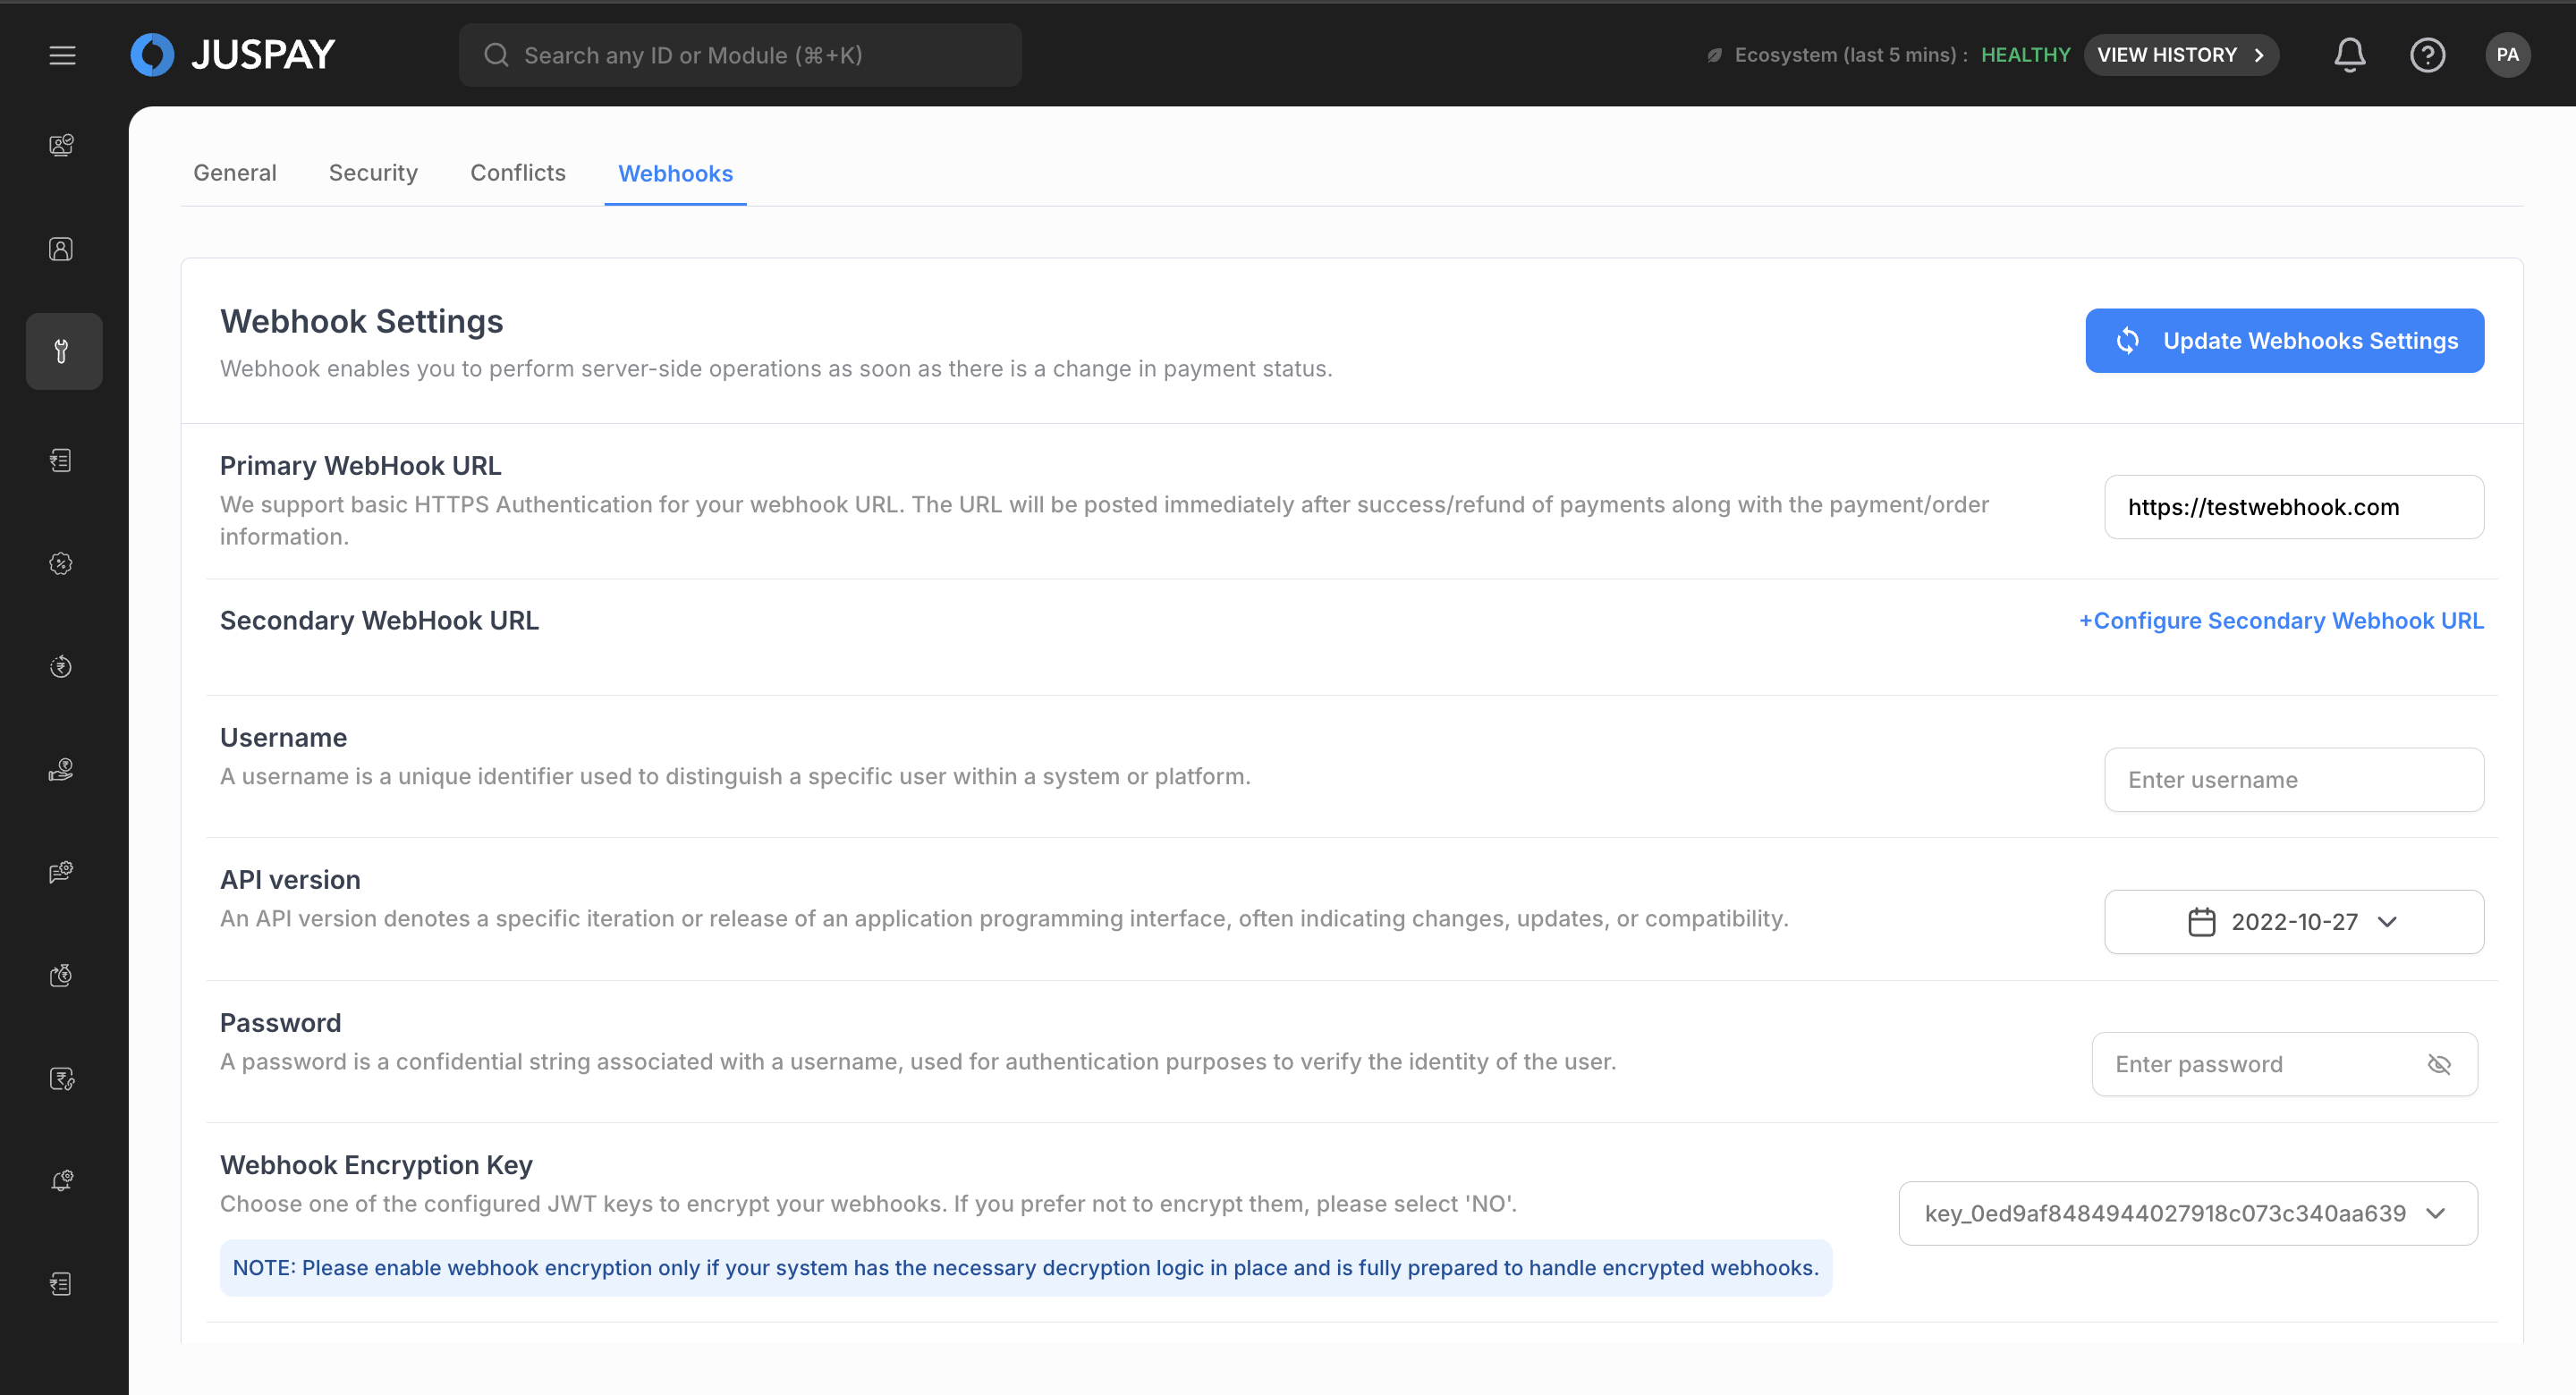The height and width of the screenshot is (1395, 2576).
Task: Click Update Webhooks Settings button
Action: tap(2283, 341)
